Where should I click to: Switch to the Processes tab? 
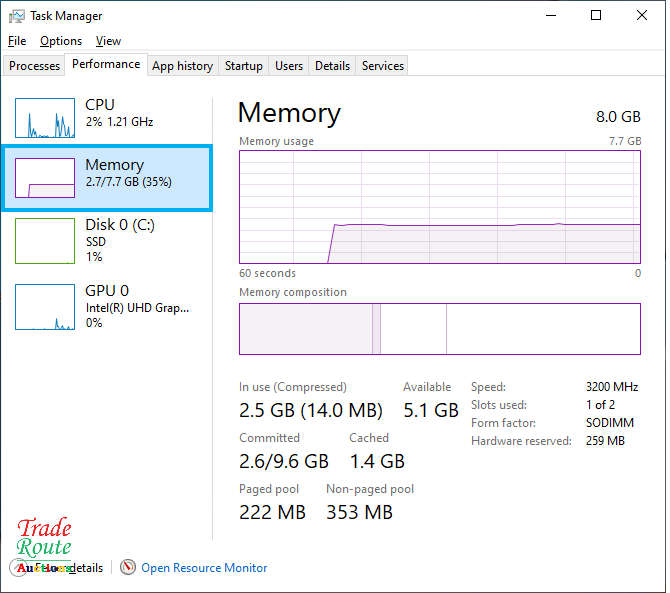click(35, 66)
